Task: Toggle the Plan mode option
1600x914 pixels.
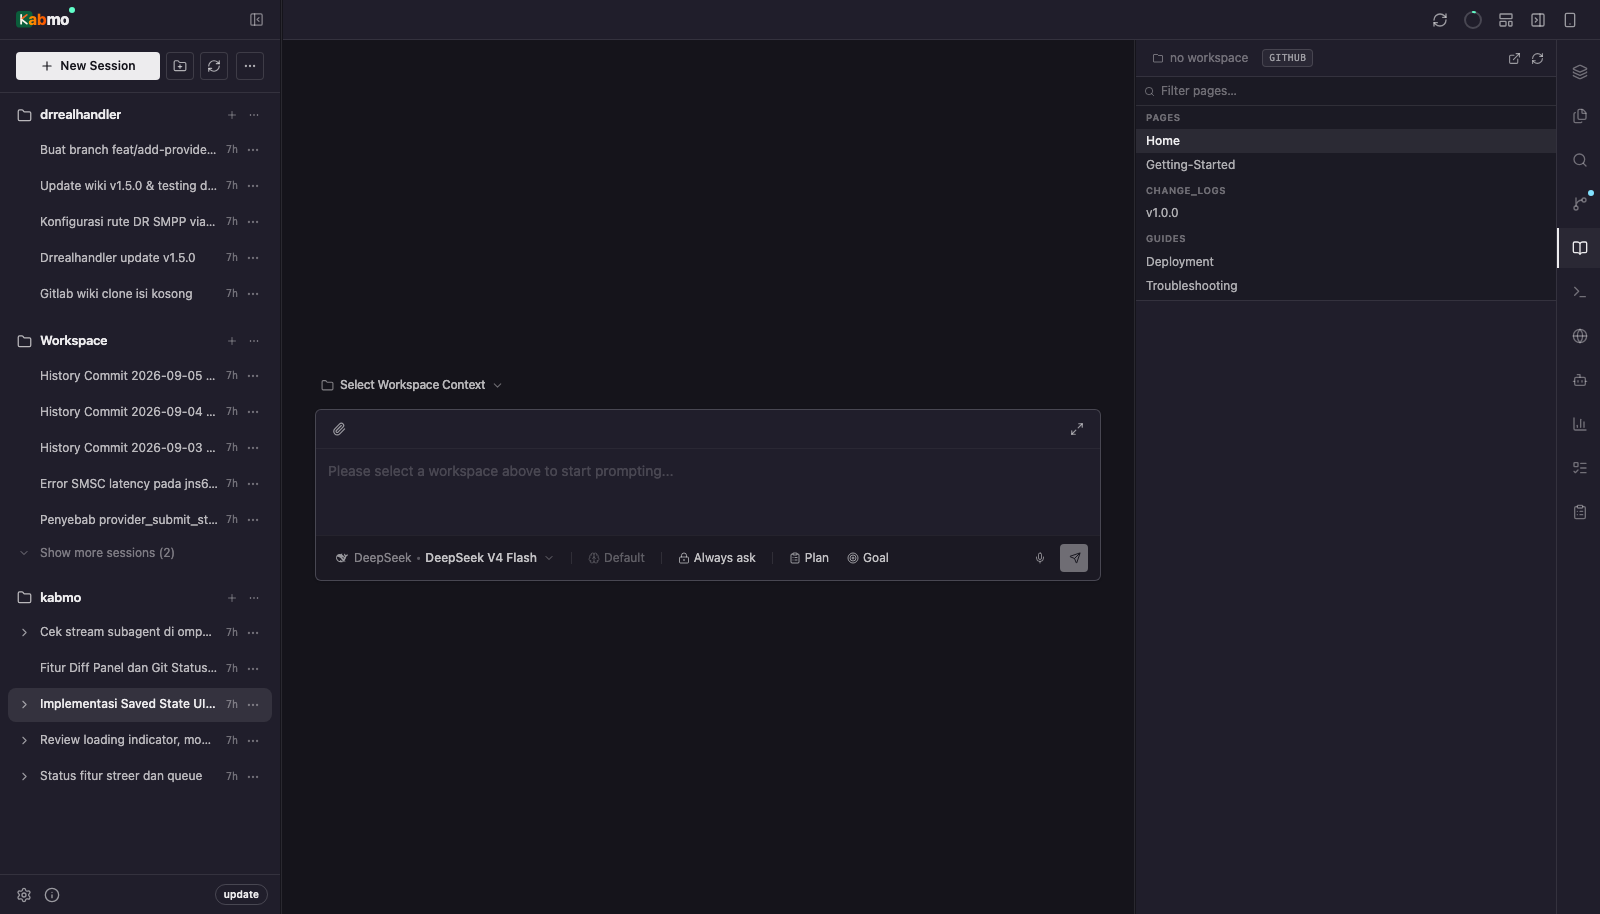Action: pyautogui.click(x=809, y=558)
